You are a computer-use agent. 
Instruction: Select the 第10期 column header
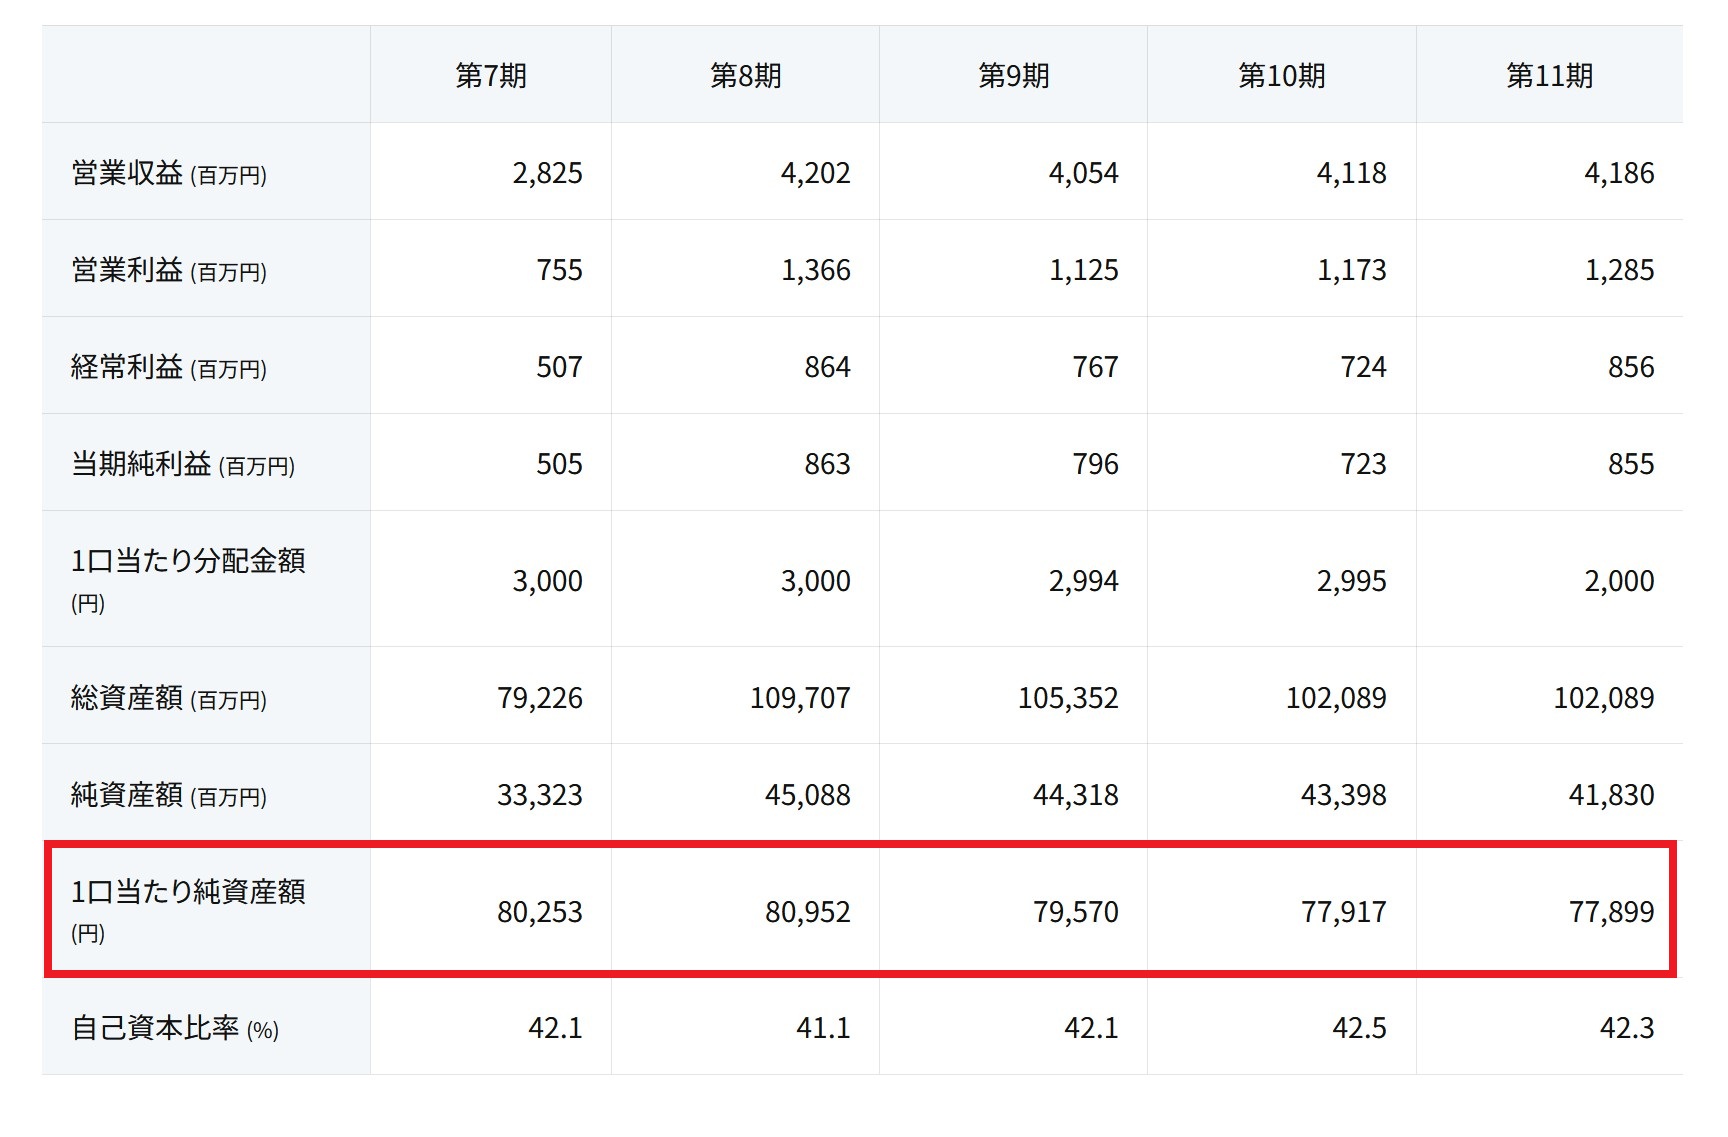point(1281,76)
